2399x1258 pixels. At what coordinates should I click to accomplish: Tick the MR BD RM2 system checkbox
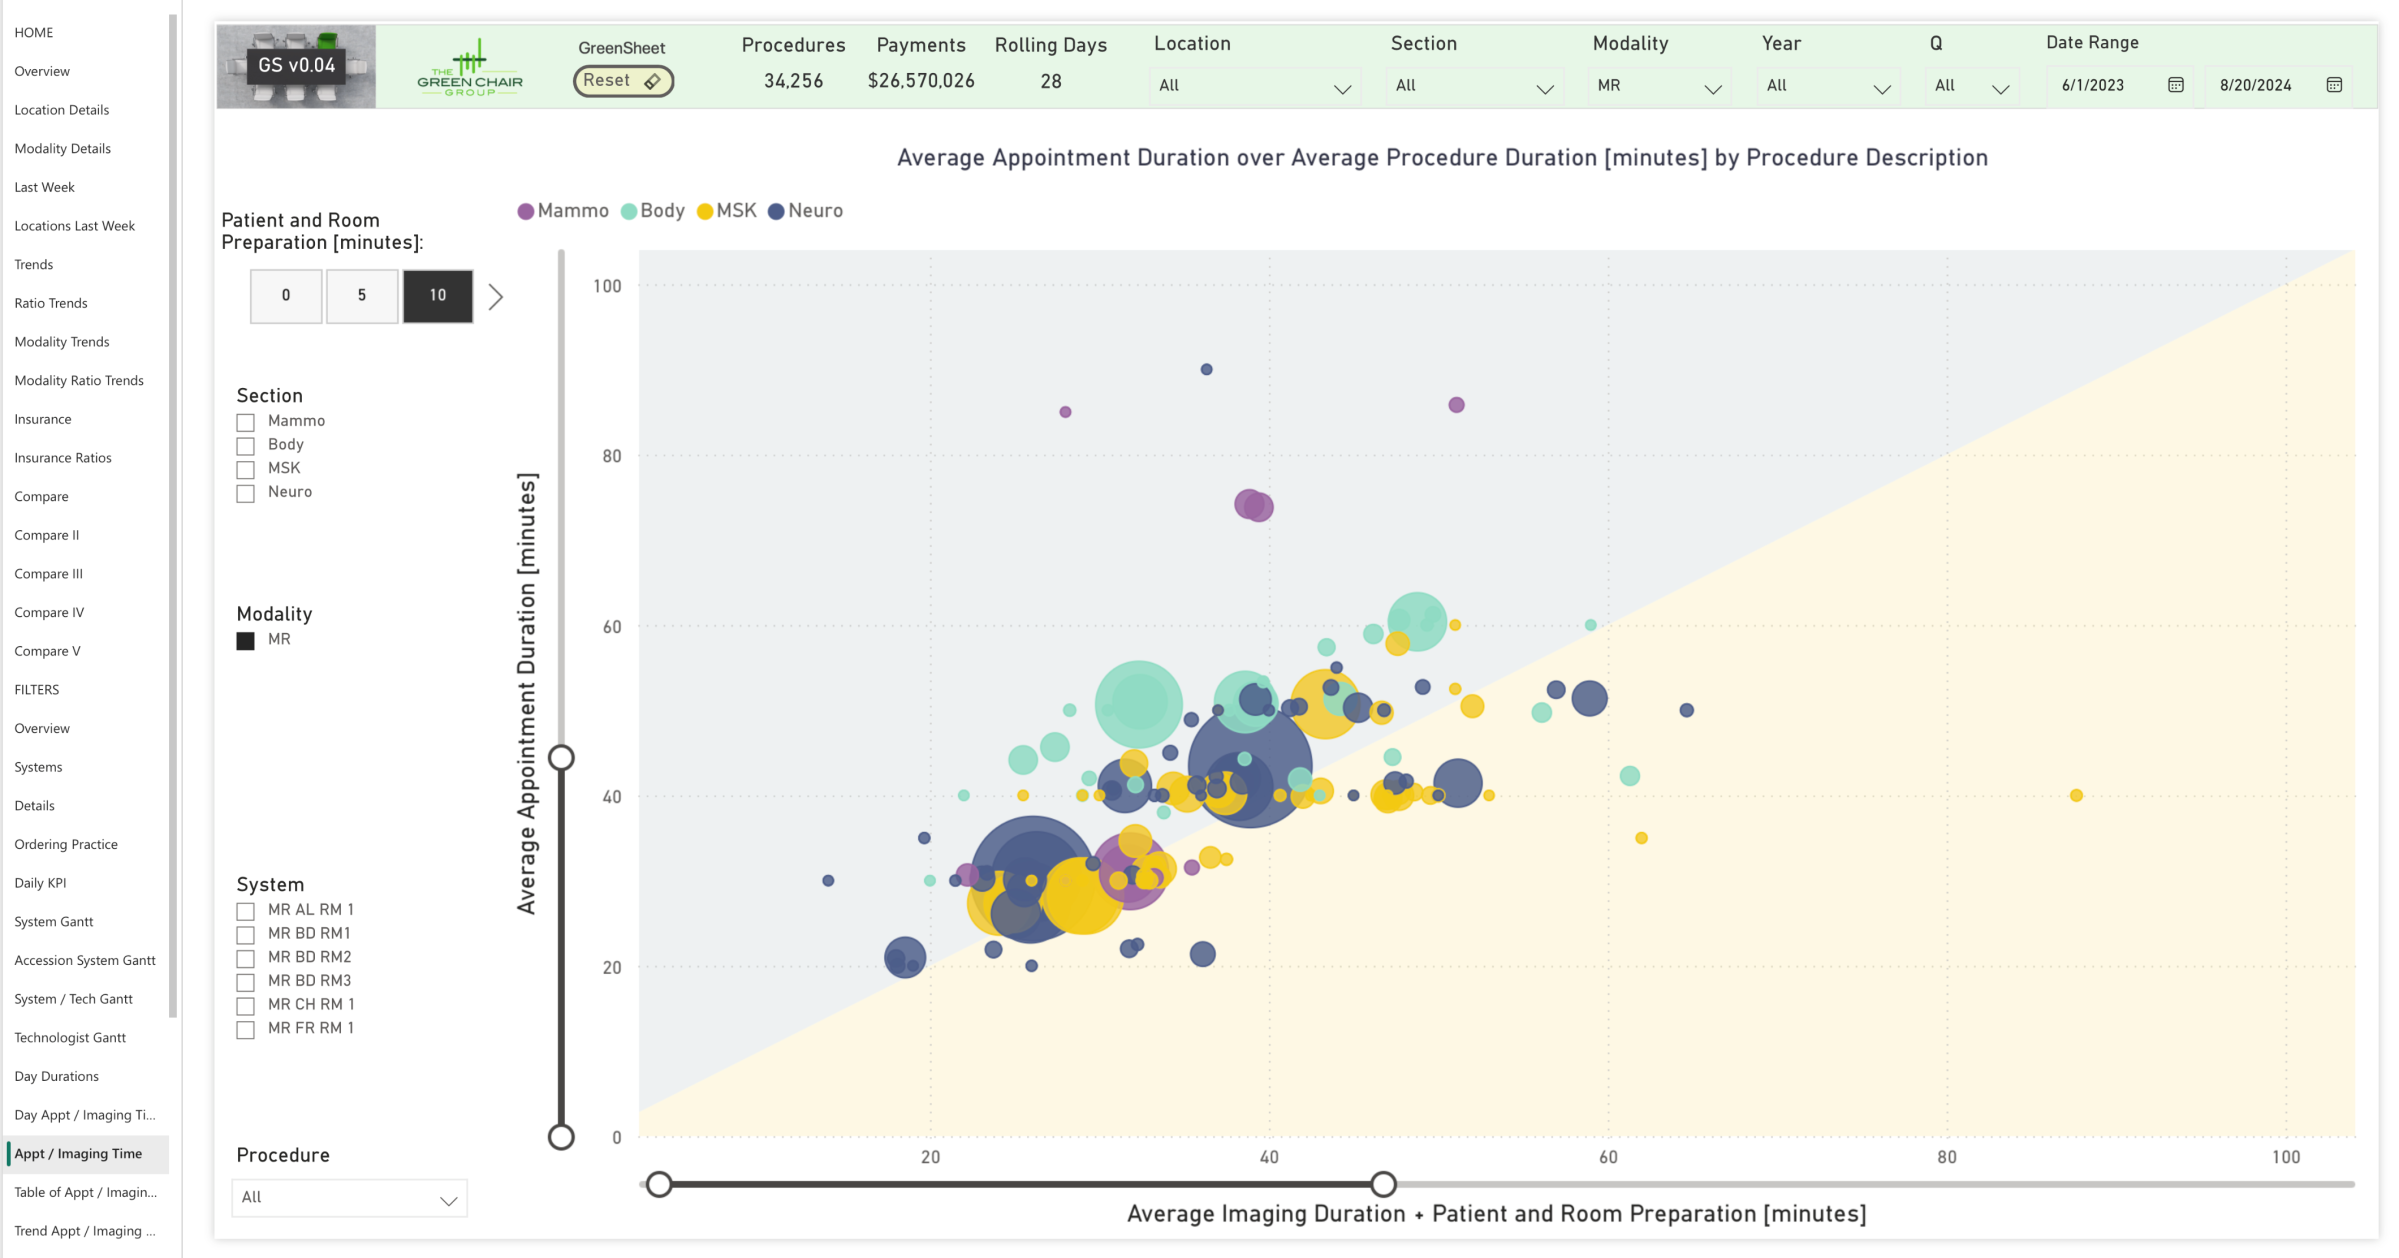tap(246, 958)
